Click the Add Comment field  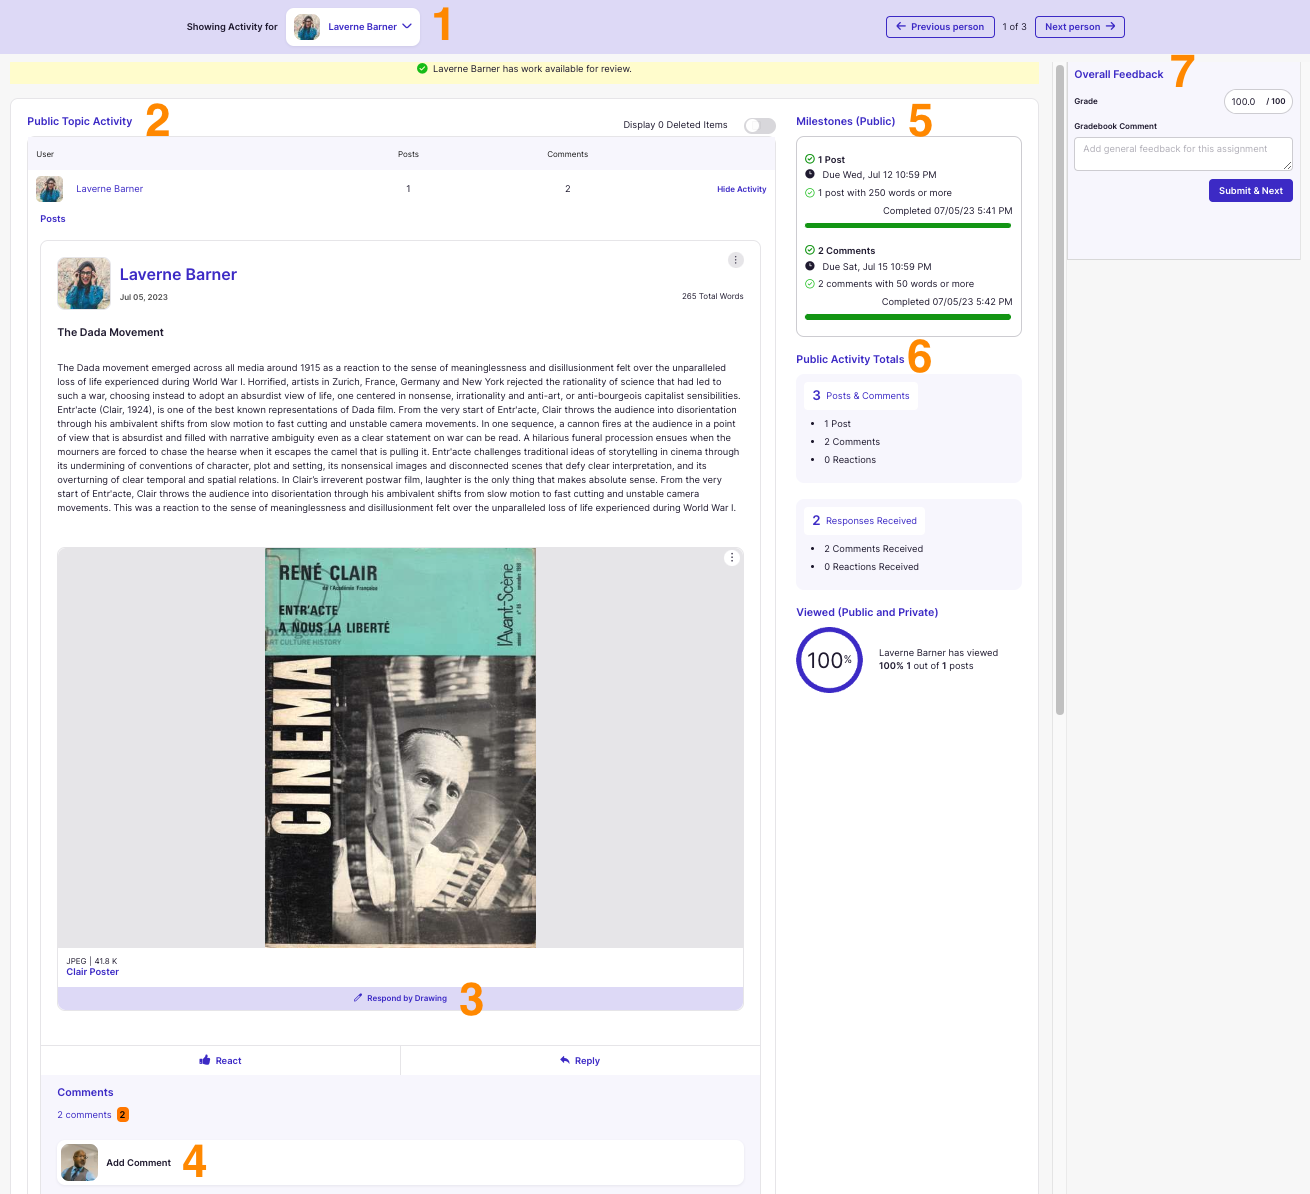[x=400, y=1163]
